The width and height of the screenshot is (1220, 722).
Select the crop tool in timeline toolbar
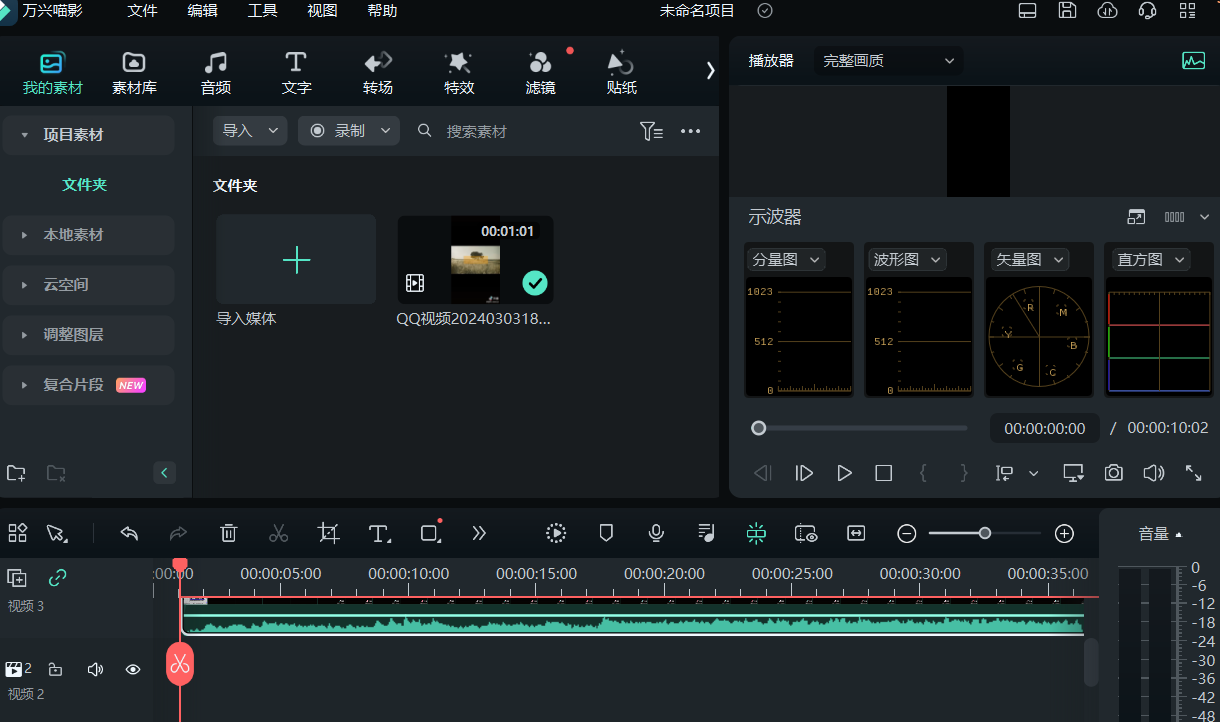pyautogui.click(x=329, y=533)
